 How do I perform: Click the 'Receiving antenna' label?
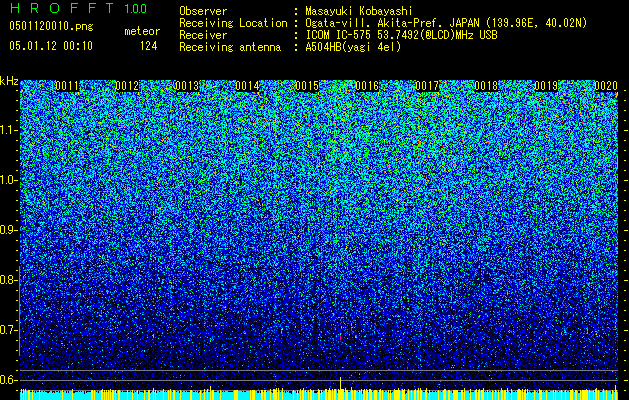point(230,47)
